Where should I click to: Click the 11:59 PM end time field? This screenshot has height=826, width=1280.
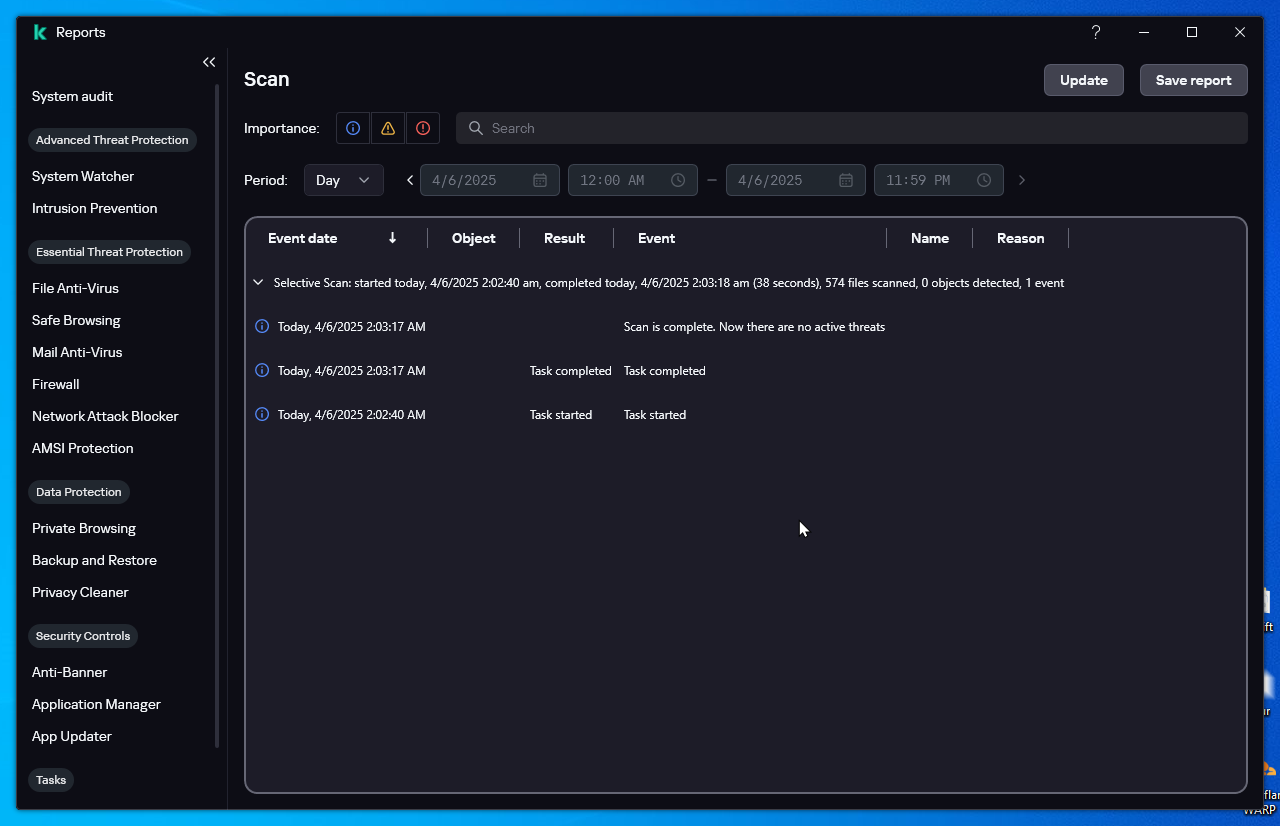[x=939, y=180]
